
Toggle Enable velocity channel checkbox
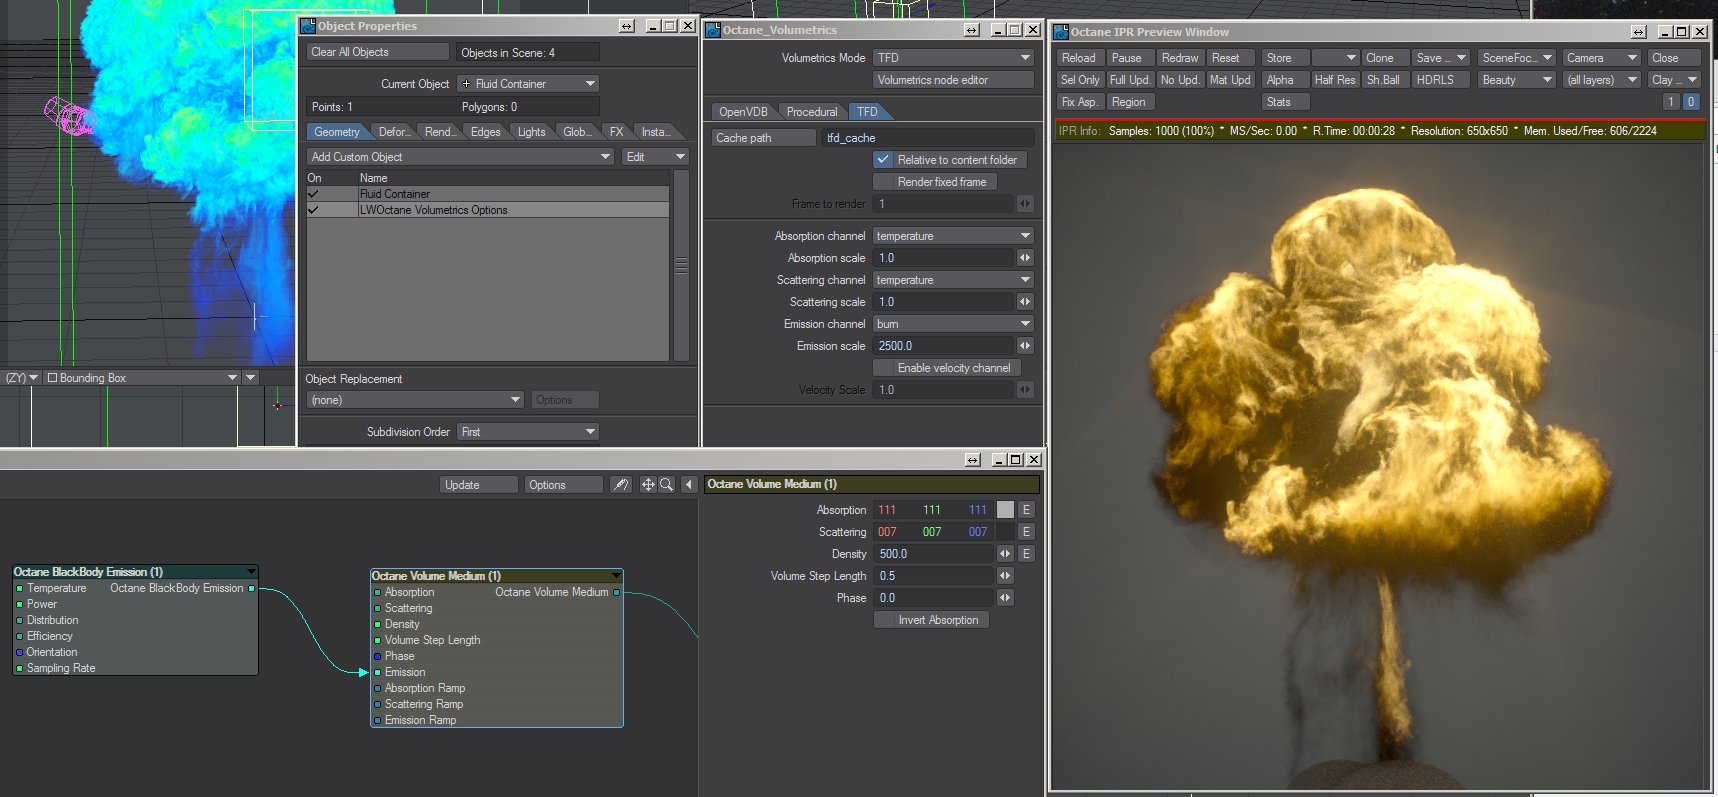pos(883,368)
